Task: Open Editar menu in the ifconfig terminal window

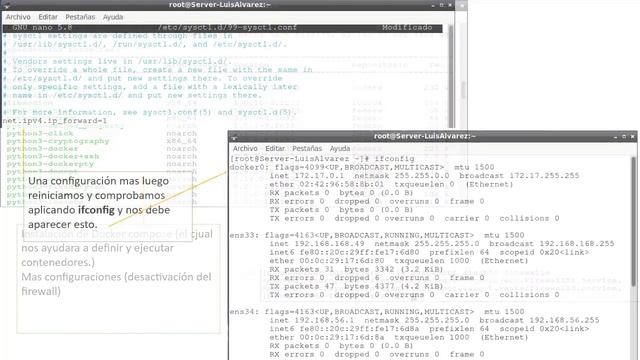Action: [x=275, y=148]
